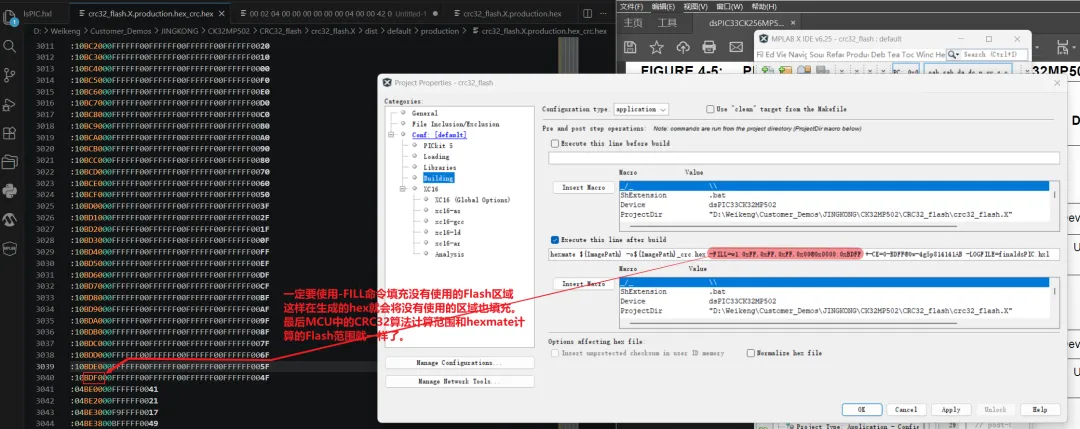Open the 文件(F) menu
Image resolution: width=1080 pixels, height=429 pixels.
631,6
